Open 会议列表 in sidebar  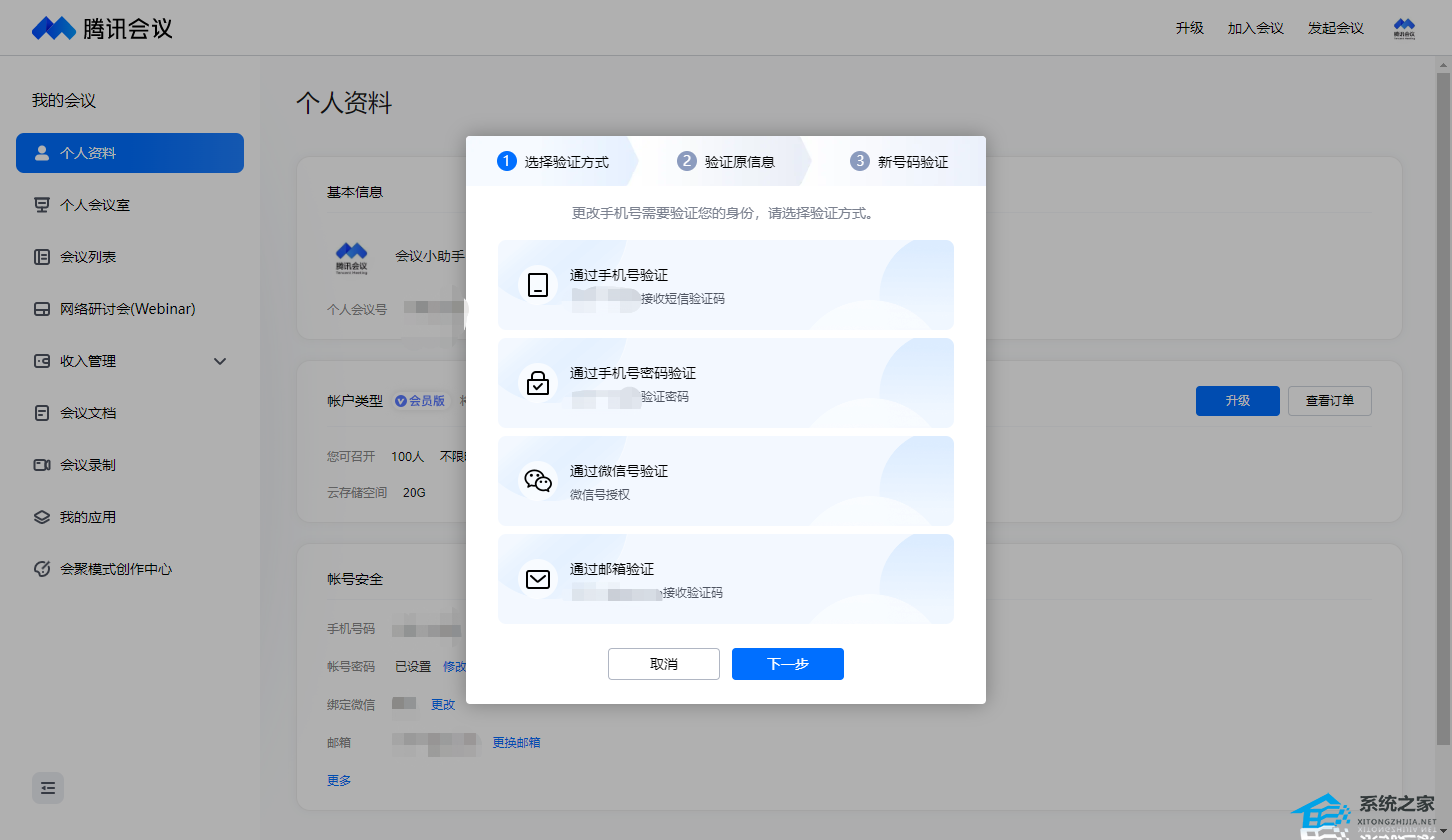pos(88,257)
